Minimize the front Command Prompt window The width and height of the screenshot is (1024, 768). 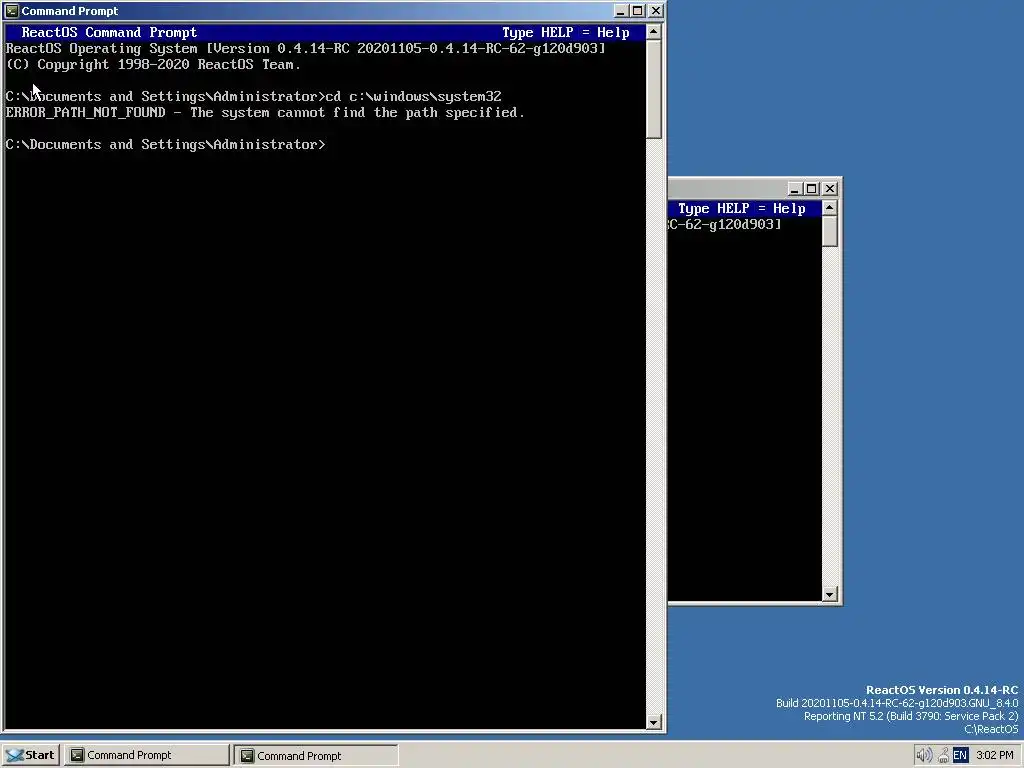(620, 11)
